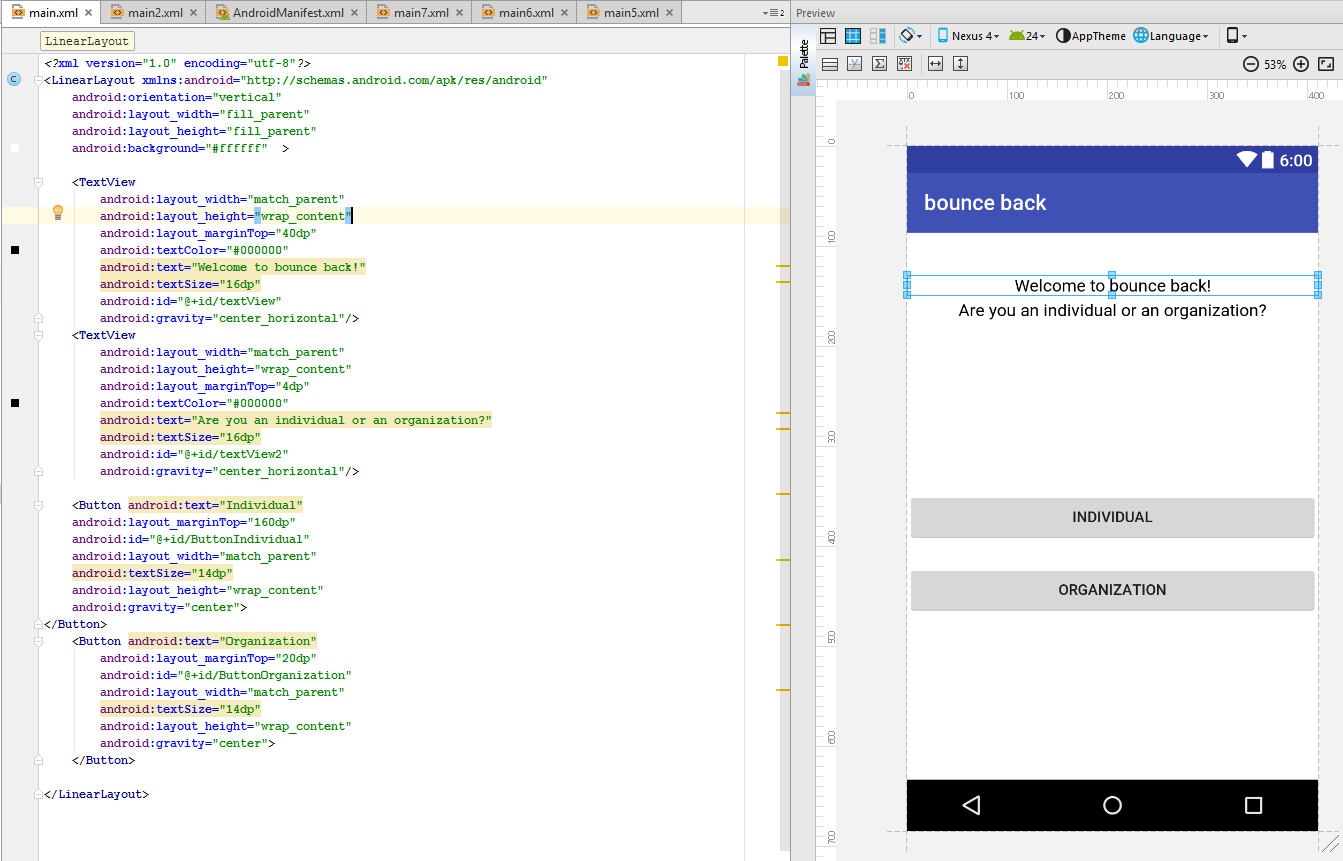The width and height of the screenshot is (1343, 861).
Task: Click the lightbulb quick-fix icon
Action: click(x=58, y=212)
